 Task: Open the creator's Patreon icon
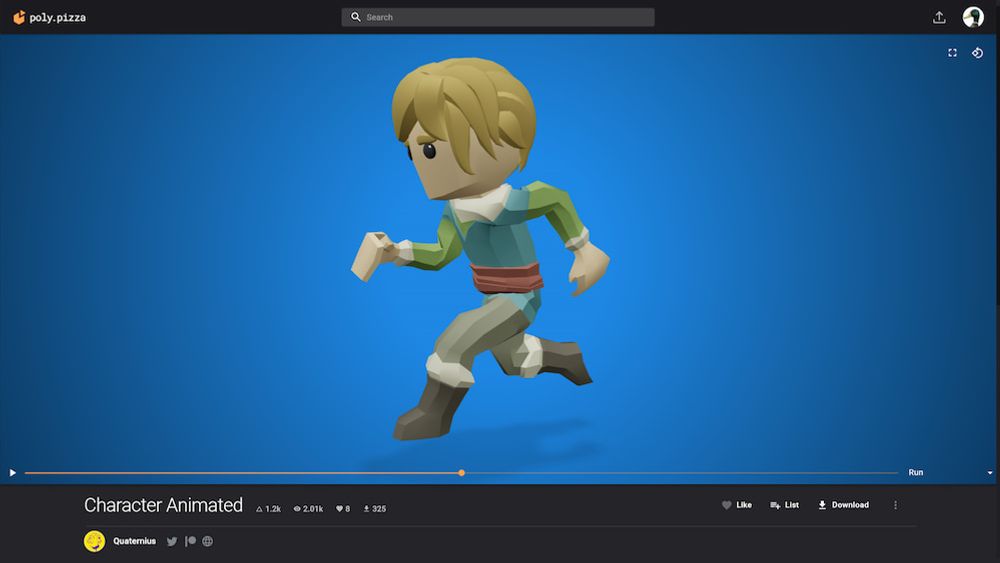tap(190, 541)
